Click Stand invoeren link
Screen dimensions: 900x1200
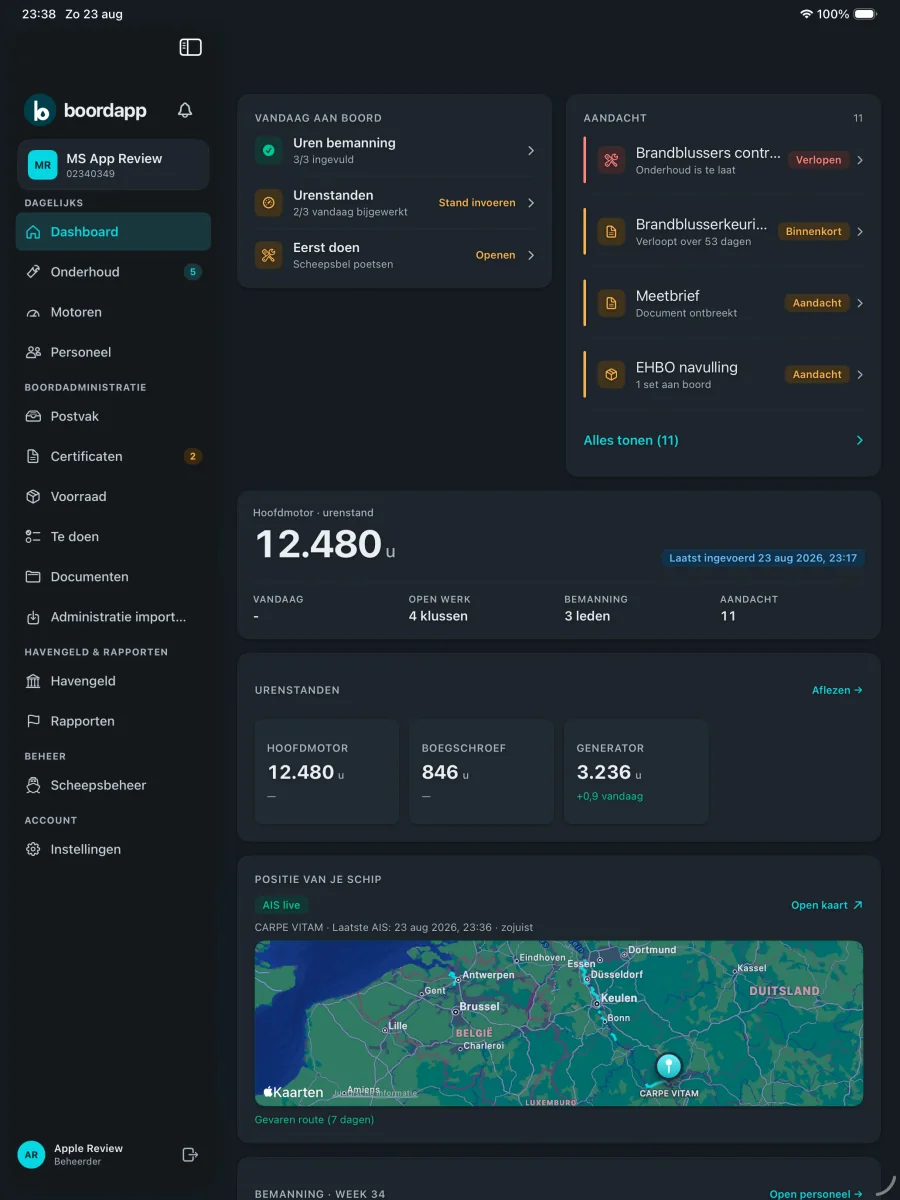click(477, 203)
